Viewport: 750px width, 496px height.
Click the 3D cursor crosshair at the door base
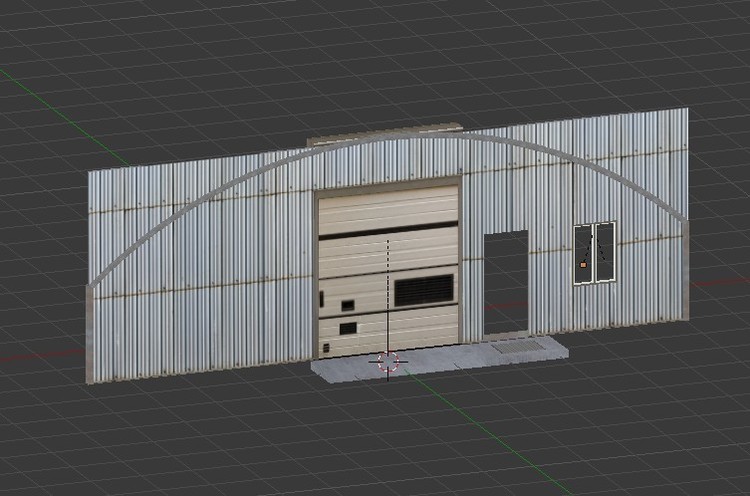388,362
